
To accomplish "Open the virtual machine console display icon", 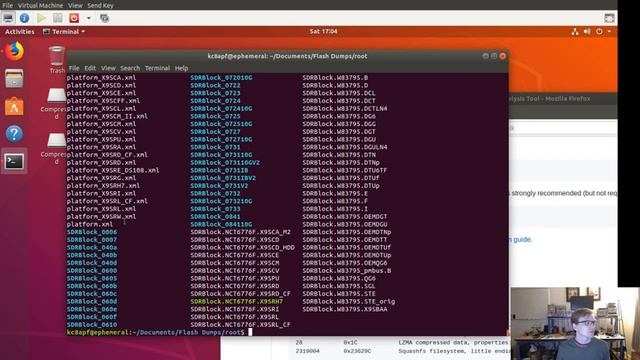I will [x=8, y=18].
